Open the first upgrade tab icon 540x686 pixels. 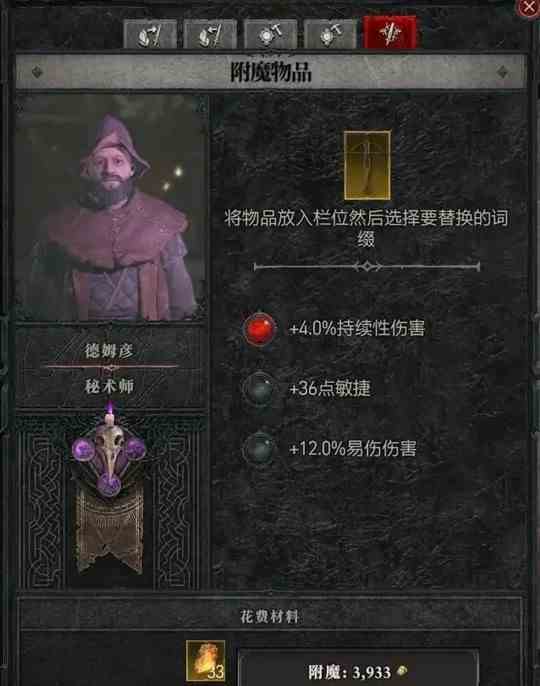coord(151,34)
